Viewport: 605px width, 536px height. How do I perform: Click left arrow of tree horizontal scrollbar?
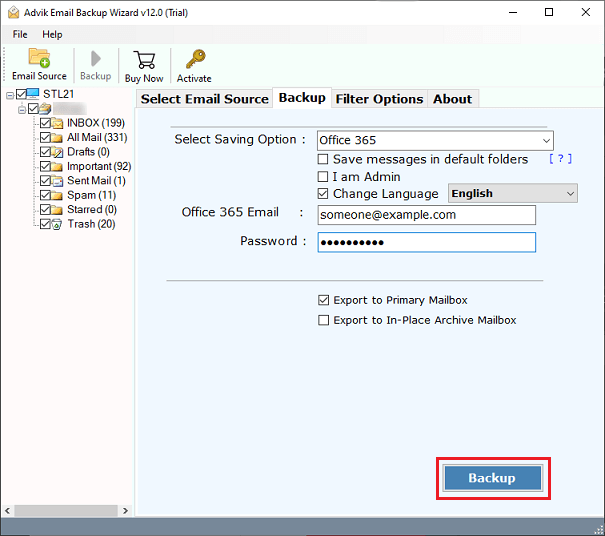8,511
